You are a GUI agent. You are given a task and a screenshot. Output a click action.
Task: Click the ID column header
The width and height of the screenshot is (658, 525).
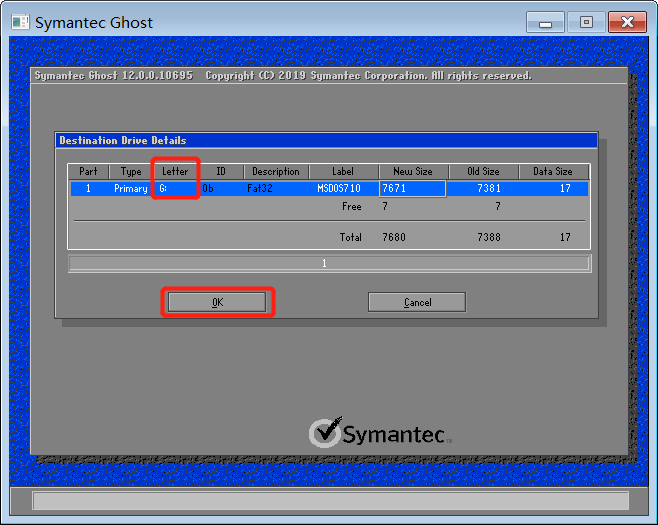click(x=221, y=172)
